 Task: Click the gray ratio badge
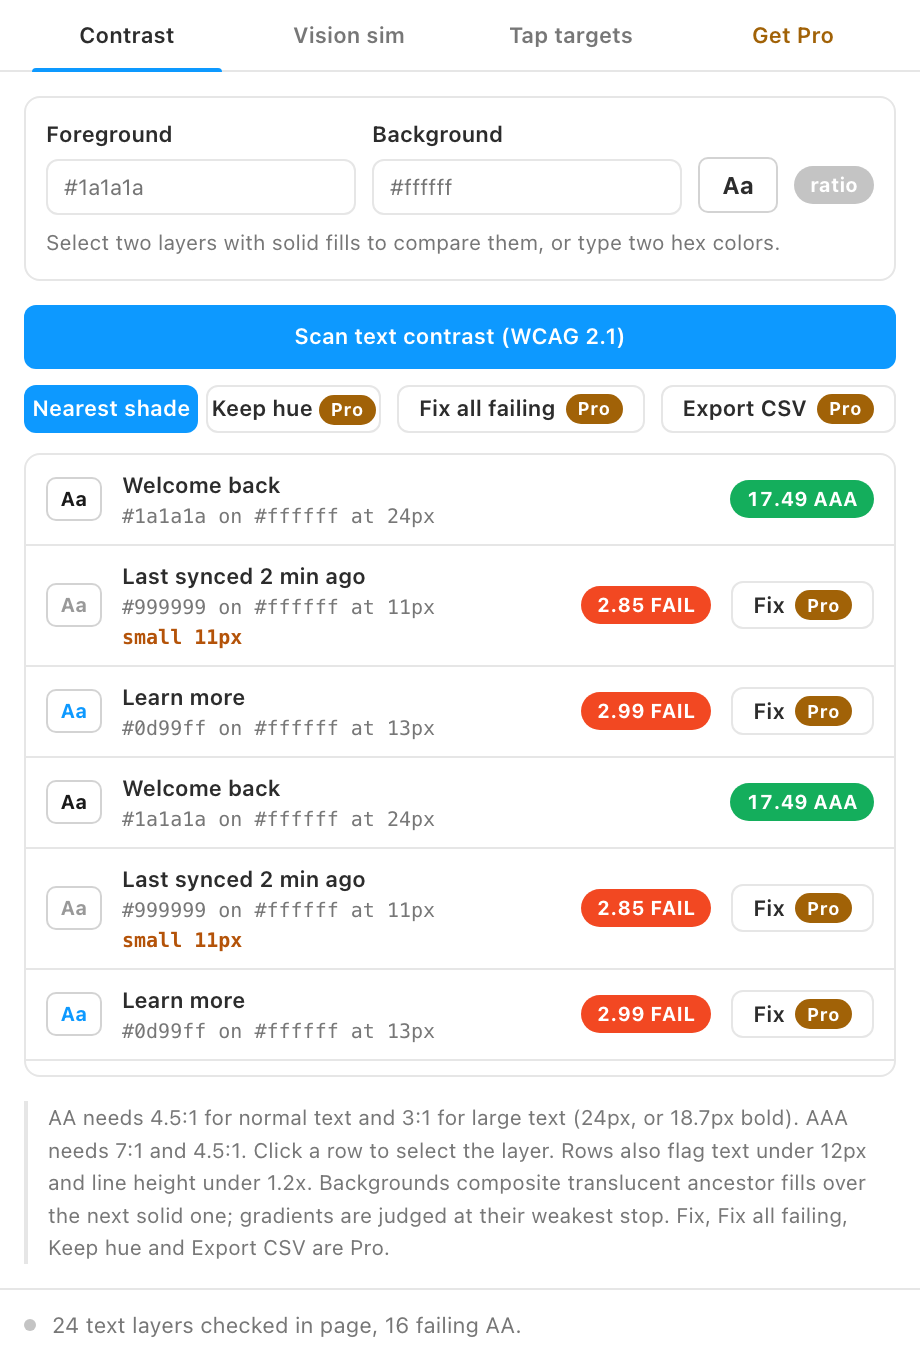(834, 185)
